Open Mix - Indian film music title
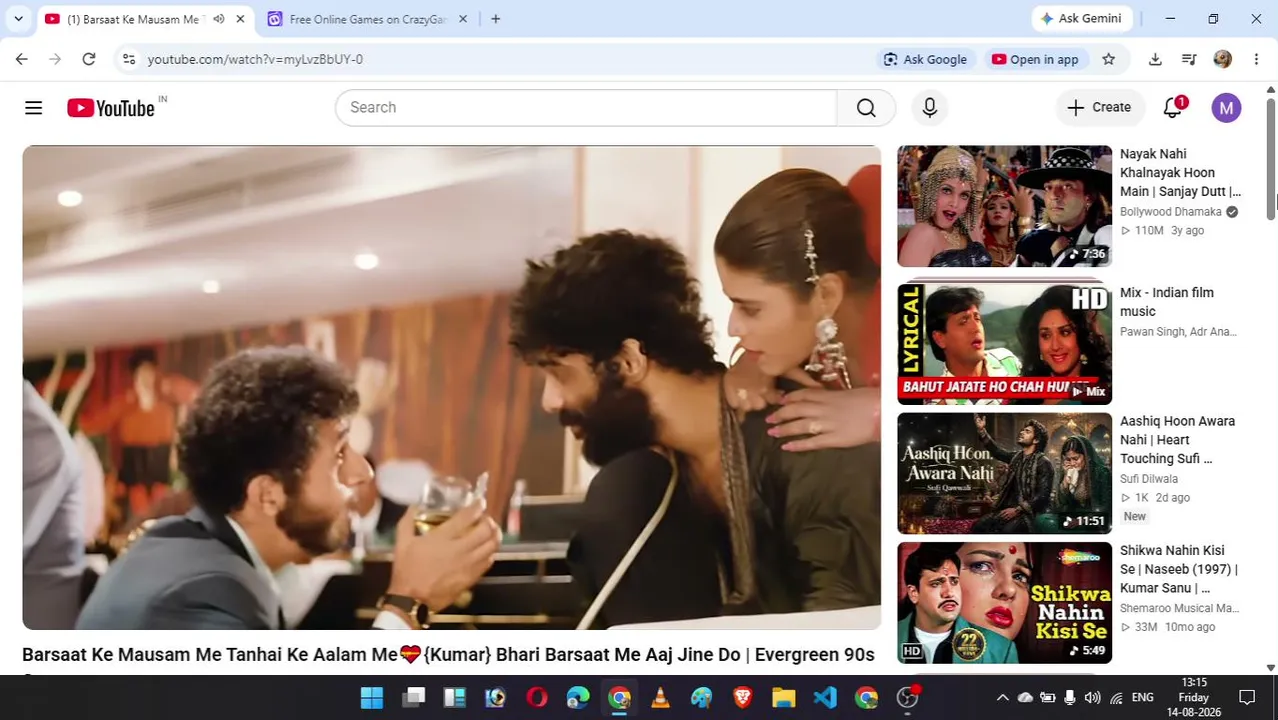The image size is (1278, 720). 1167,302
